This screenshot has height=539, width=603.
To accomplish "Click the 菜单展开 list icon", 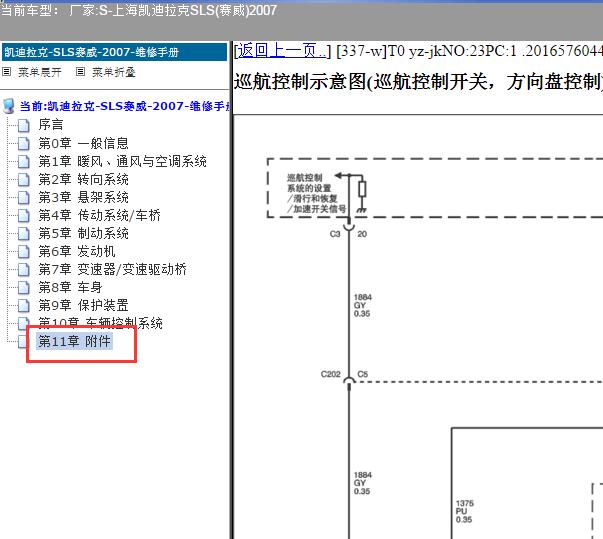I will [x=7, y=72].
